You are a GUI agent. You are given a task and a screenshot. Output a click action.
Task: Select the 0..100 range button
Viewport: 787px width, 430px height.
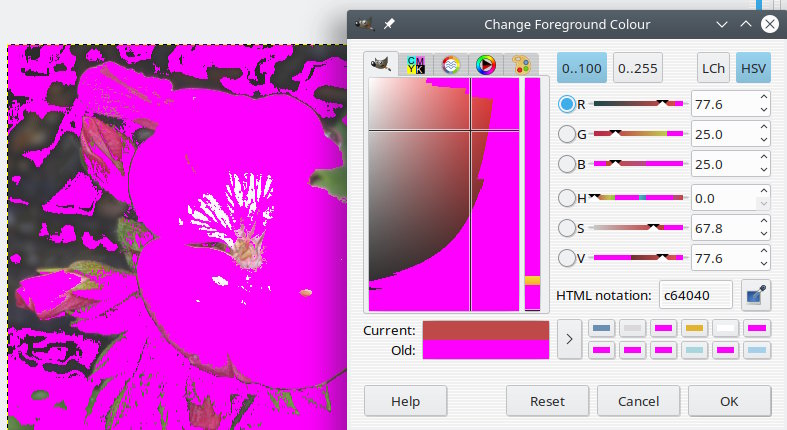(x=582, y=68)
